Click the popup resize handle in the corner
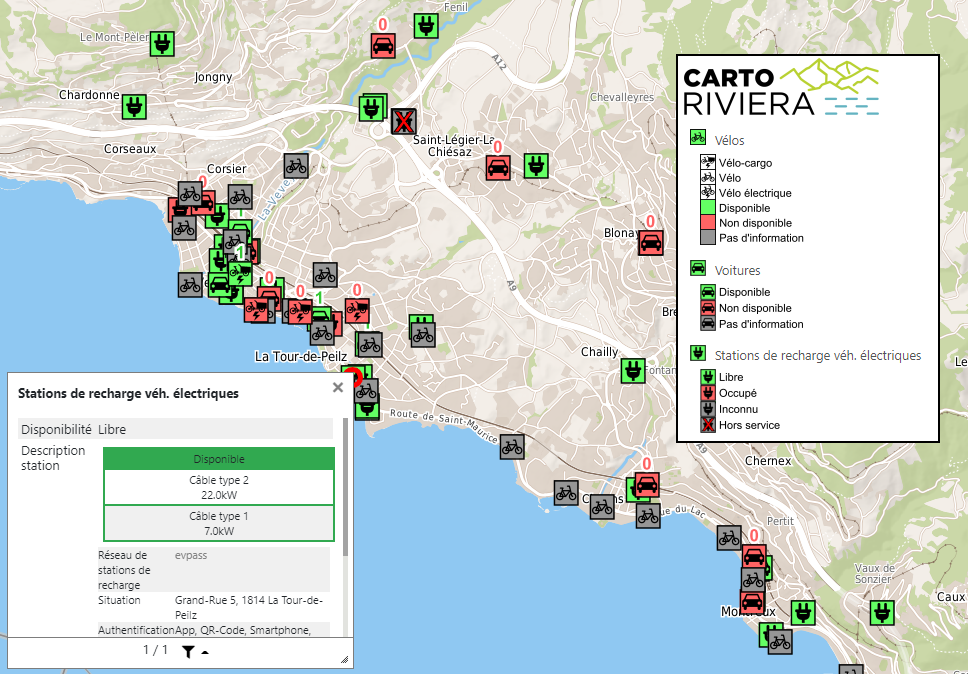Image resolution: width=968 pixels, height=674 pixels. coord(344,659)
